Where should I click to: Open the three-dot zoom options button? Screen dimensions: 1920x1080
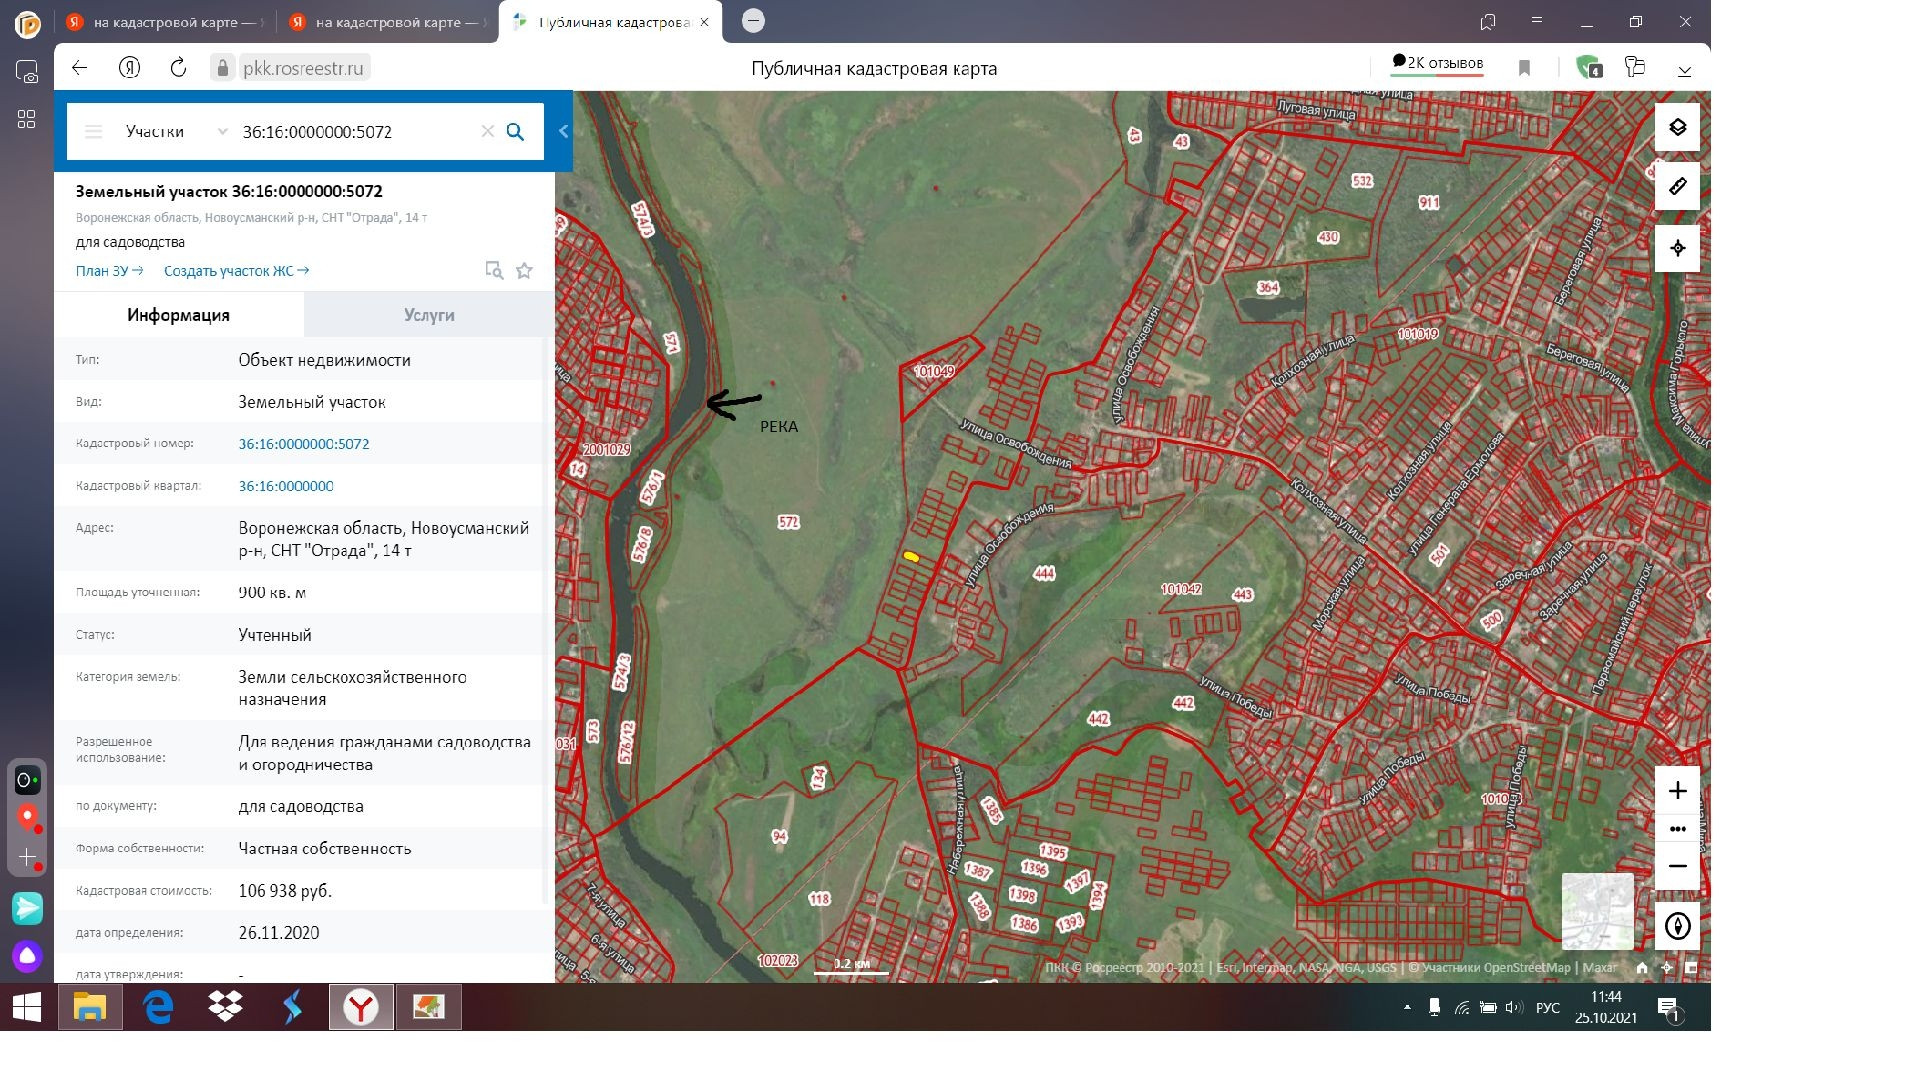coord(1677,829)
